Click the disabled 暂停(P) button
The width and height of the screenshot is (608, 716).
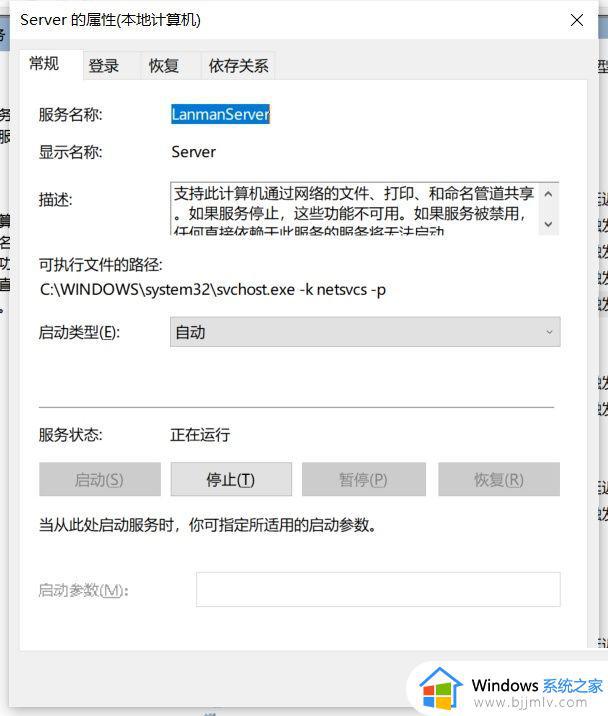point(364,479)
